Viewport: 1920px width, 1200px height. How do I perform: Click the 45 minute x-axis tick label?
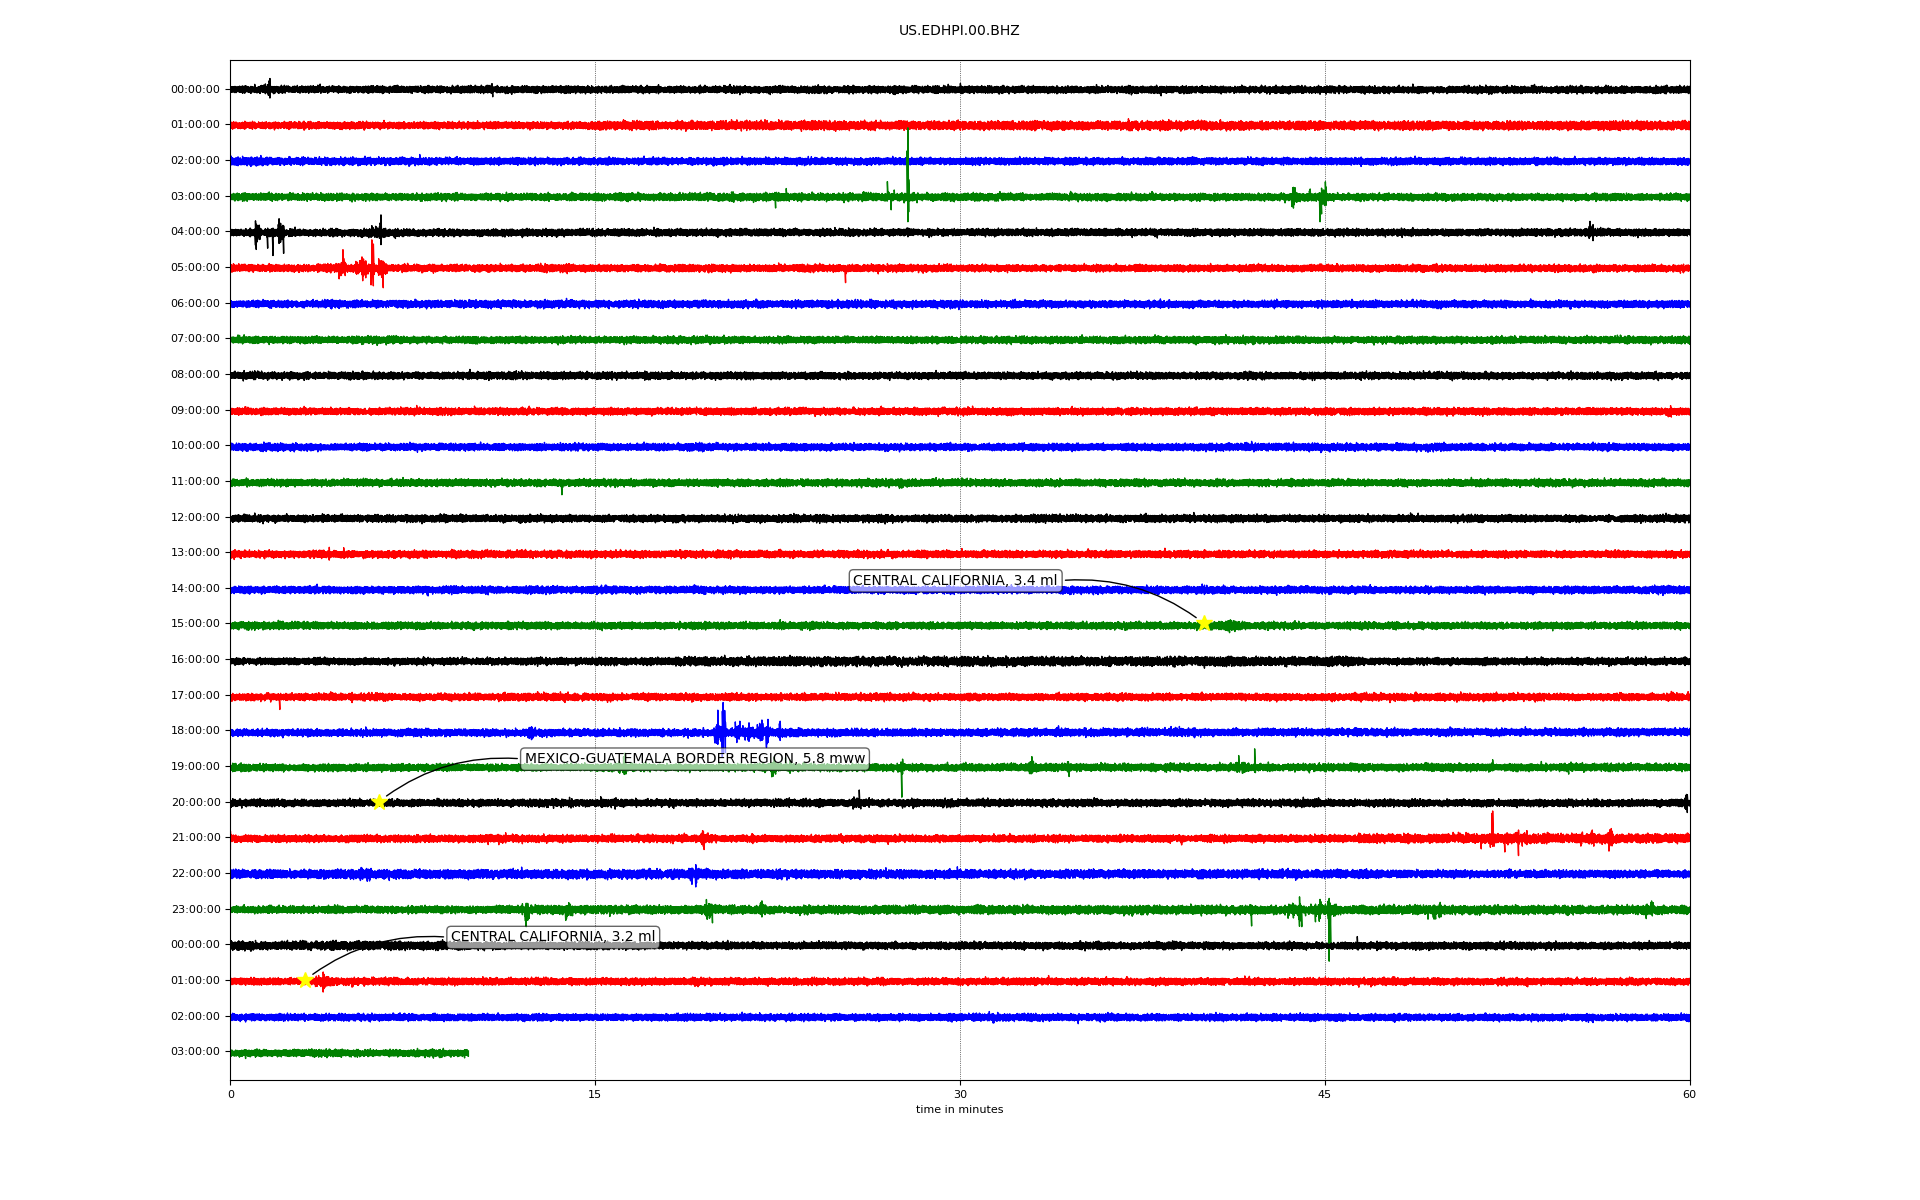point(1325,1094)
